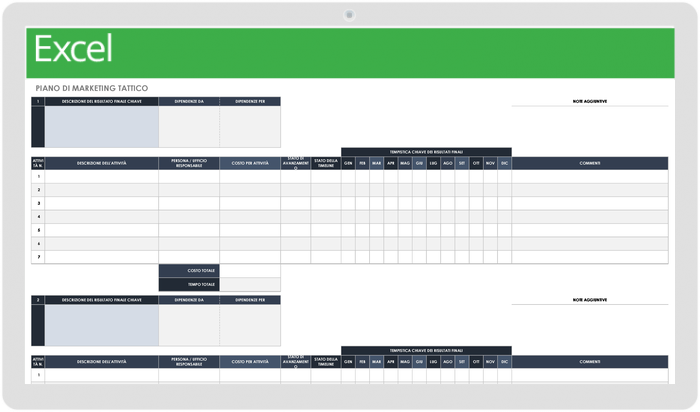Viewport: 700px width, 412px height.
Task: Click activity number 5 cell
Action: tap(38, 230)
